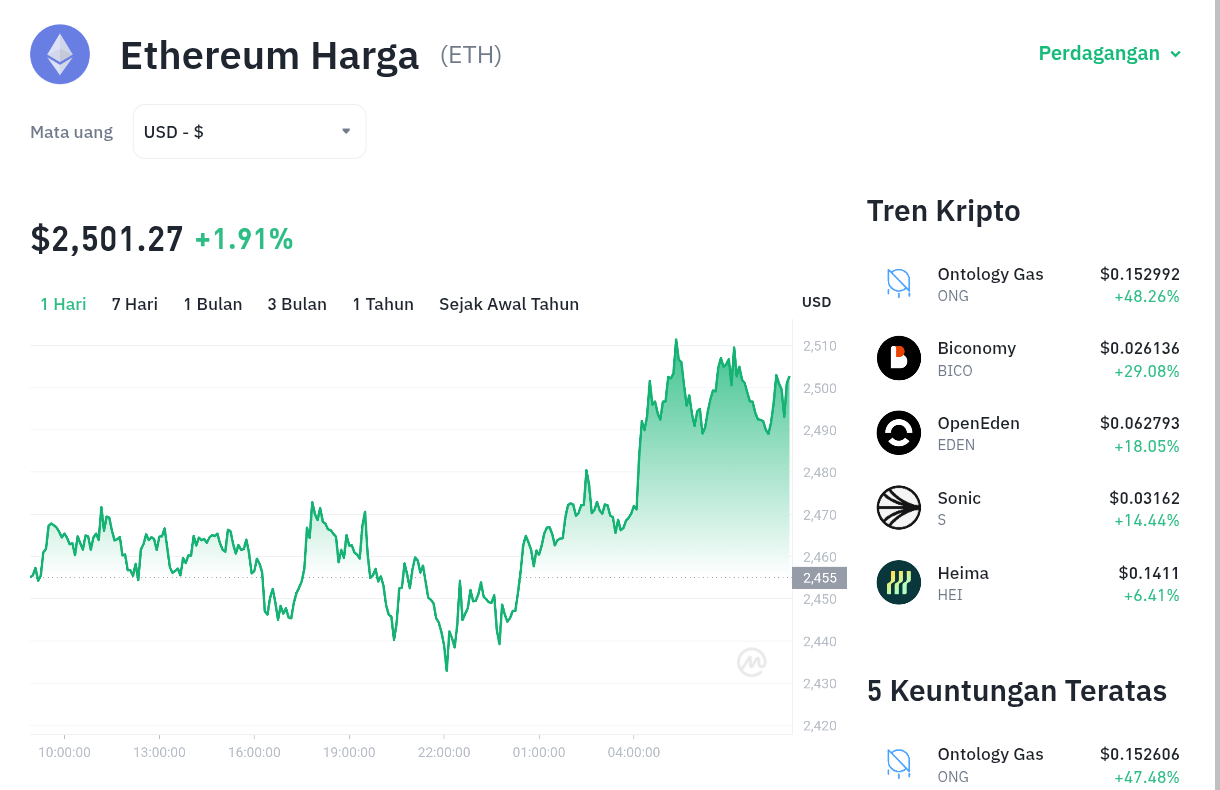Switch chart to 7 Hari
The height and width of the screenshot is (790, 1220).
click(135, 304)
